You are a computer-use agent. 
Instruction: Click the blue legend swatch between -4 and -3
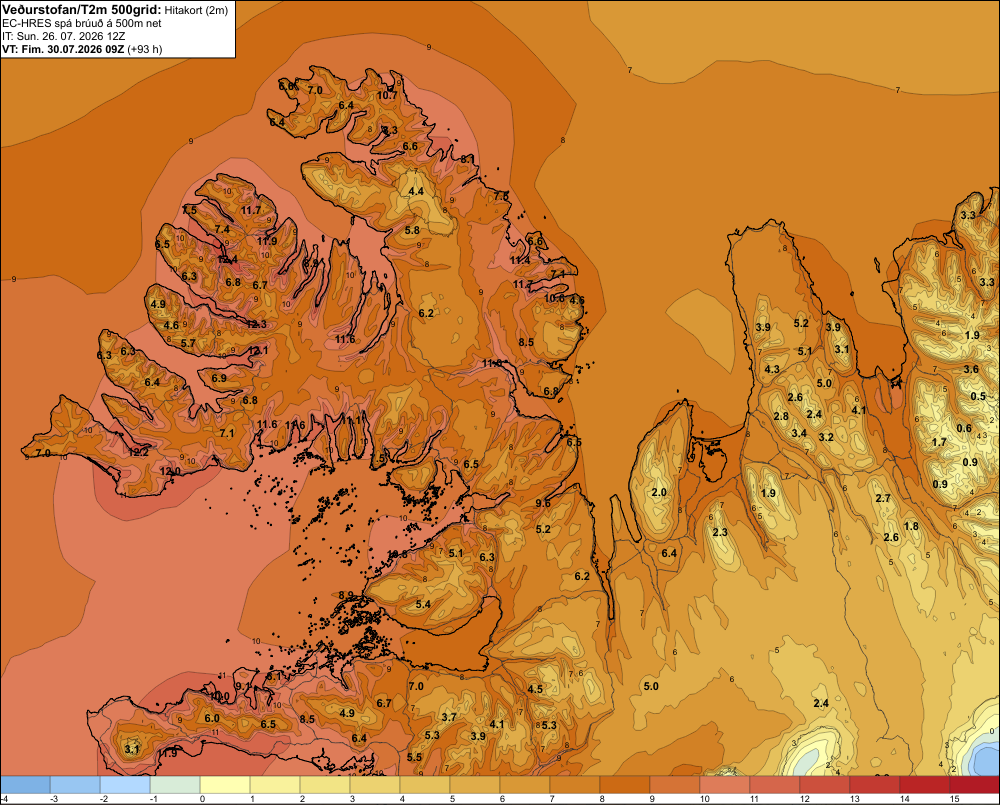26,785
